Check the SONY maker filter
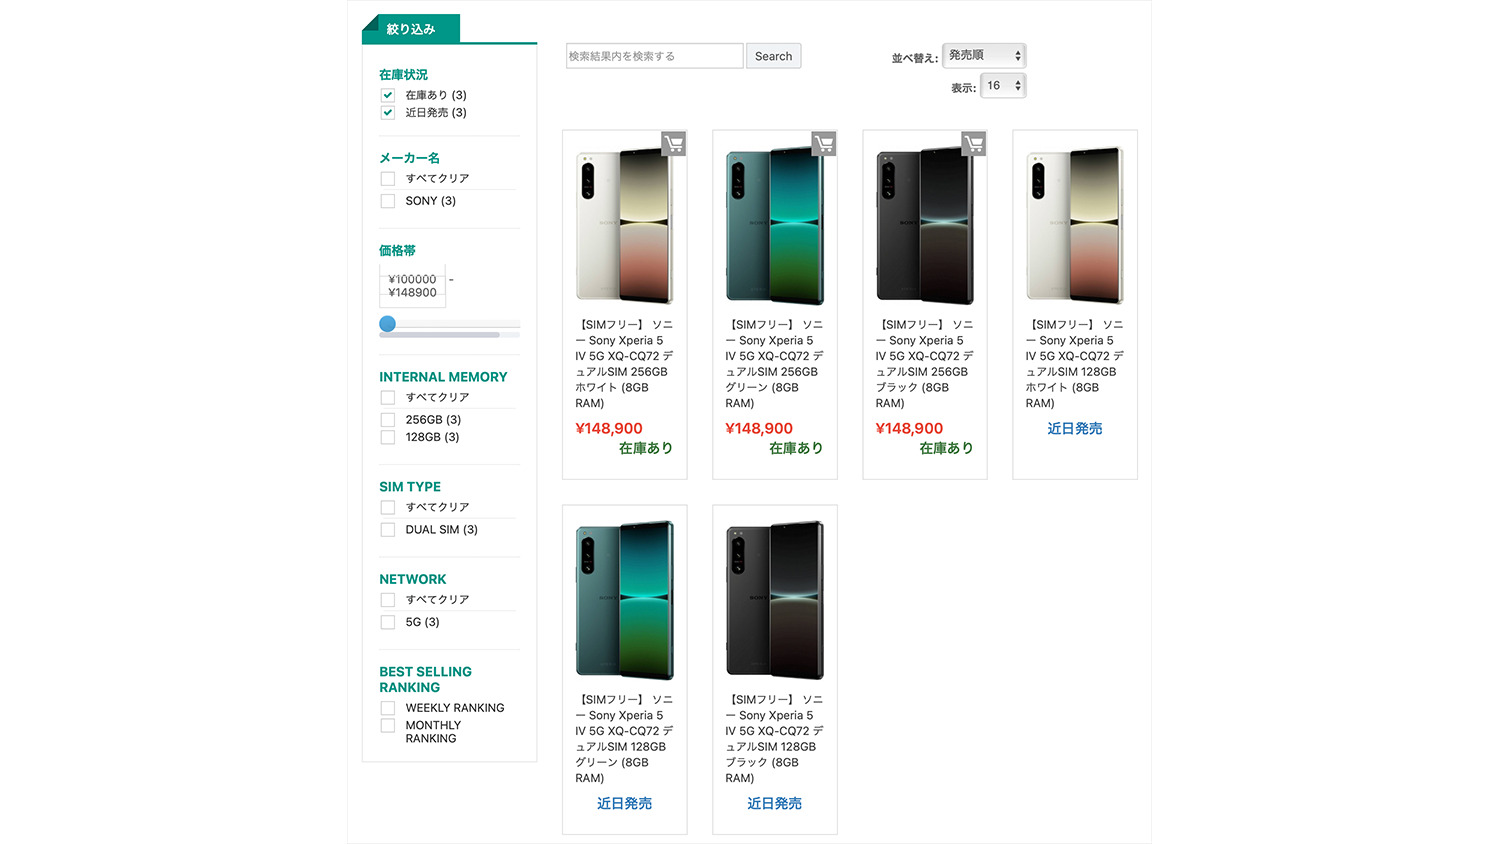 [388, 201]
